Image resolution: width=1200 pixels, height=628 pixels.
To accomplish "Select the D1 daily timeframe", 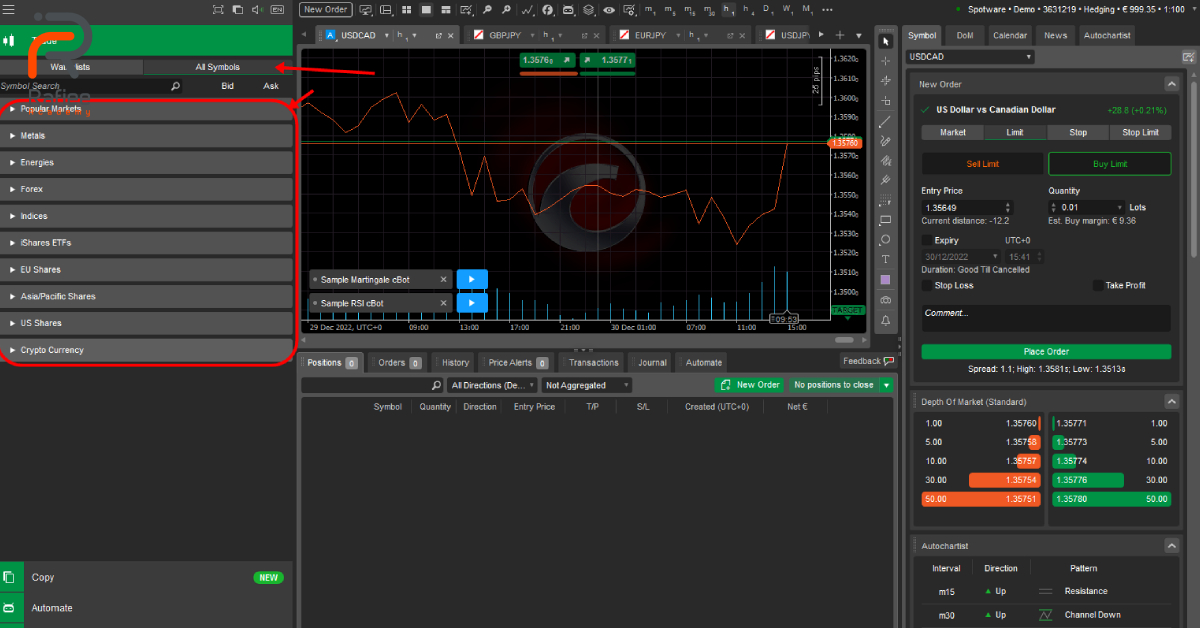I will tap(767, 9).
